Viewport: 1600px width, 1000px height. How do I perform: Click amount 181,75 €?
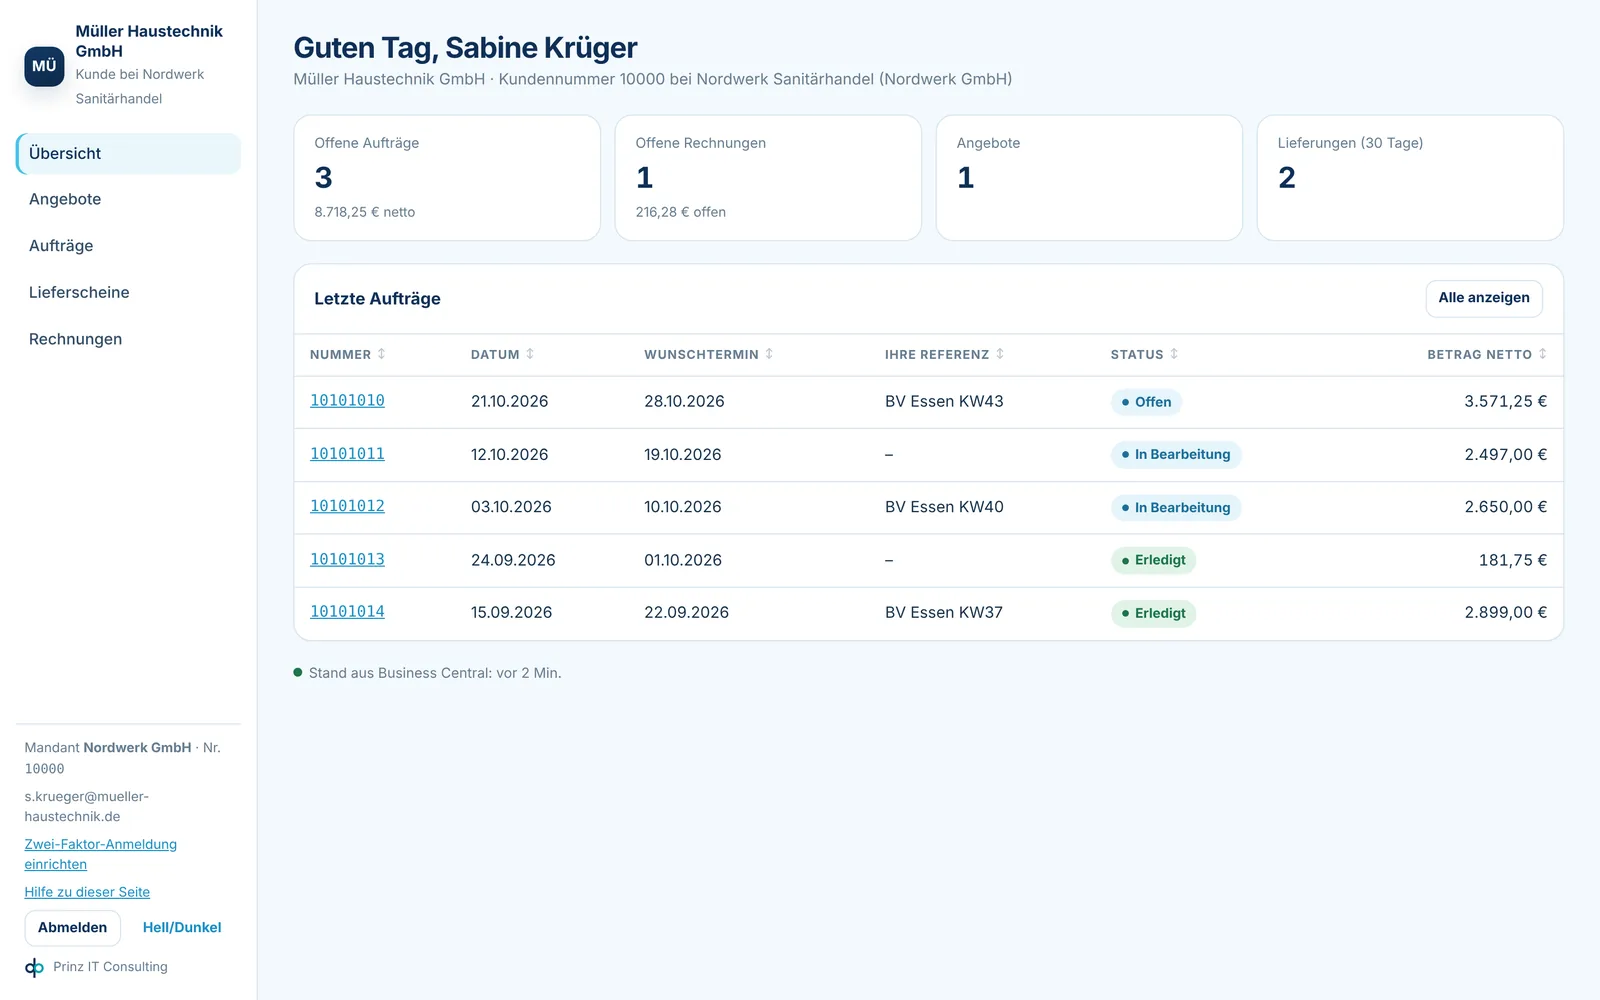pyautogui.click(x=1513, y=560)
